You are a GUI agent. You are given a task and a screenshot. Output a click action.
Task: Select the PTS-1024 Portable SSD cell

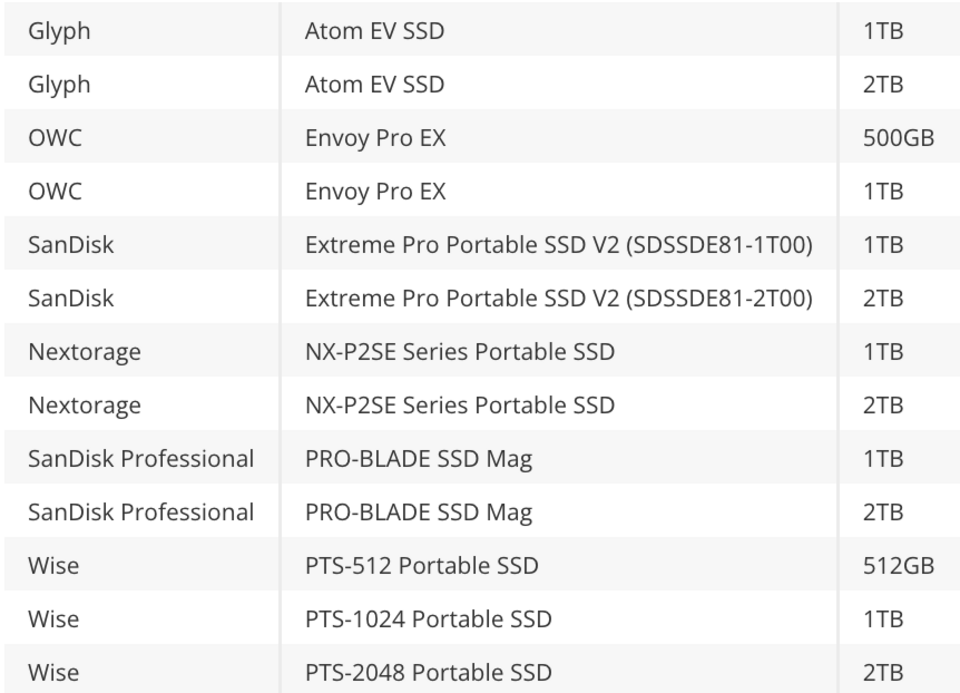point(428,619)
